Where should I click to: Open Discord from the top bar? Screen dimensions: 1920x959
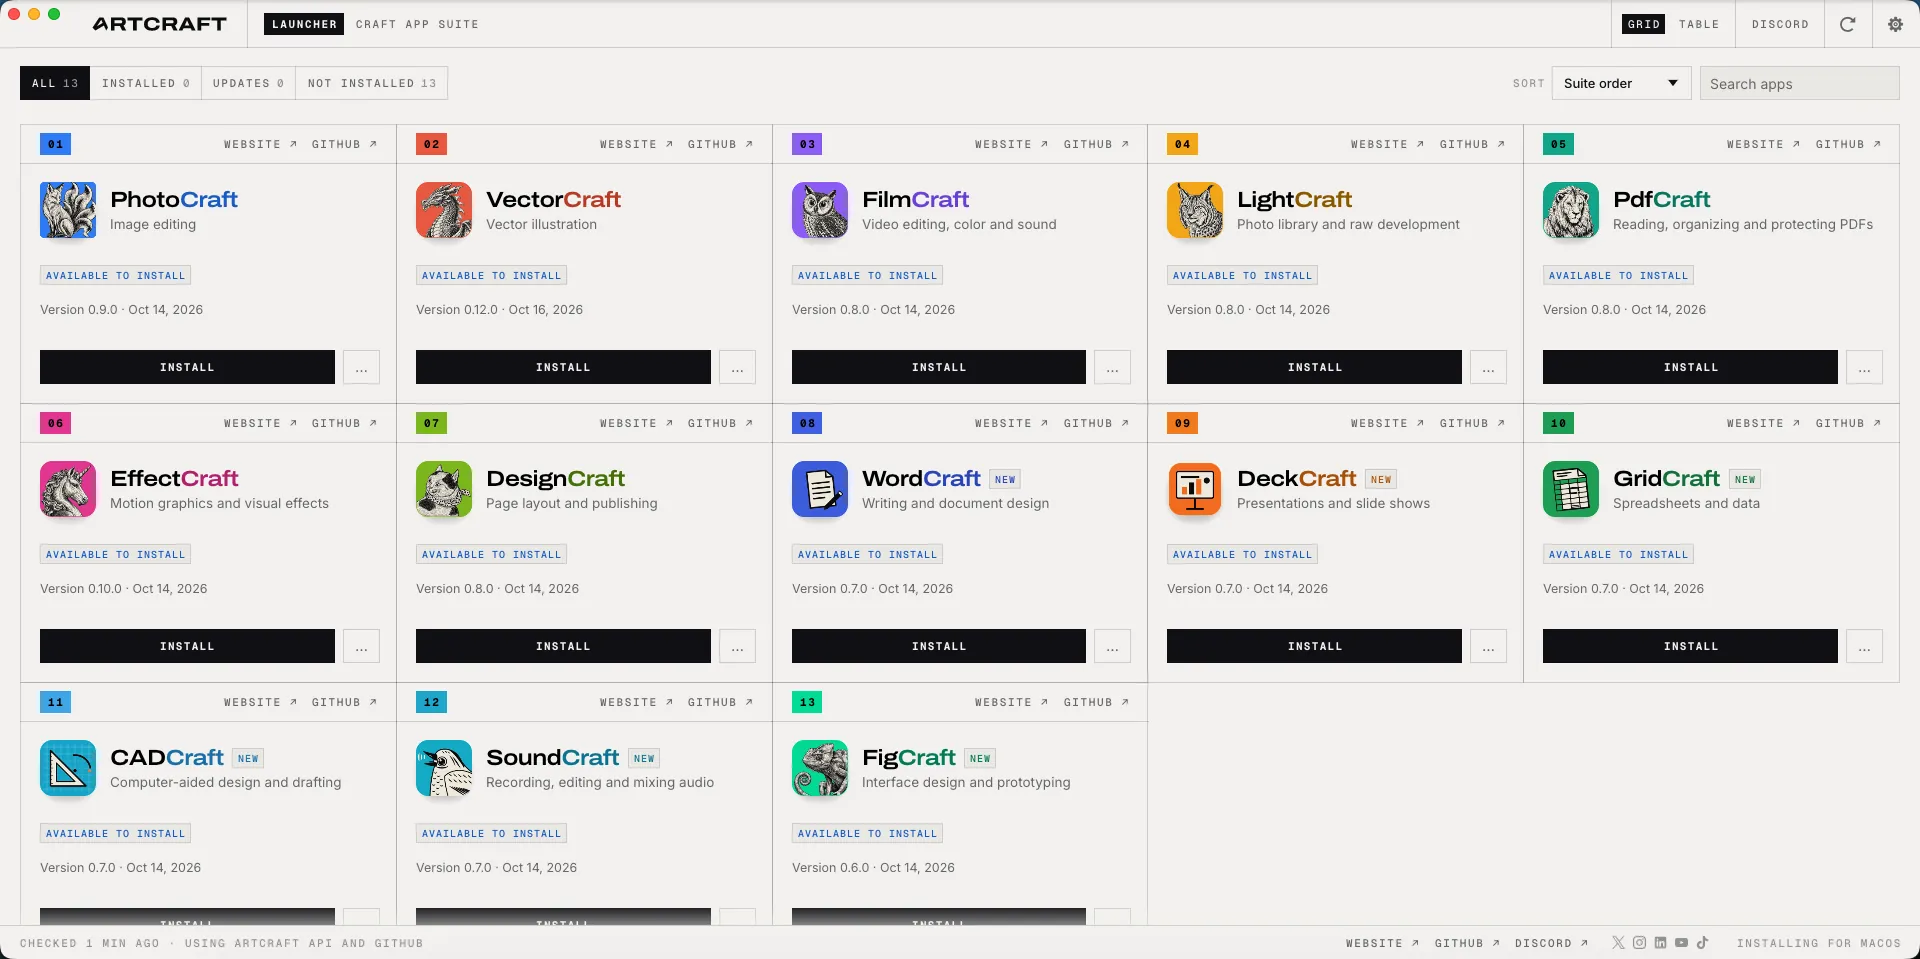click(x=1780, y=24)
